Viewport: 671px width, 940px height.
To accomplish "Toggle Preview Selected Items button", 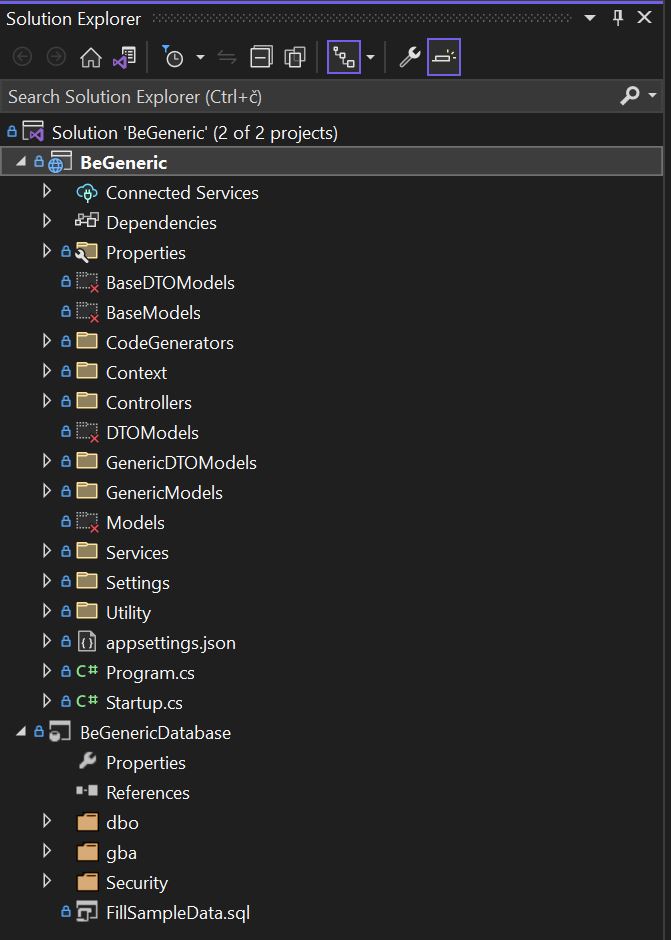I will (444, 58).
